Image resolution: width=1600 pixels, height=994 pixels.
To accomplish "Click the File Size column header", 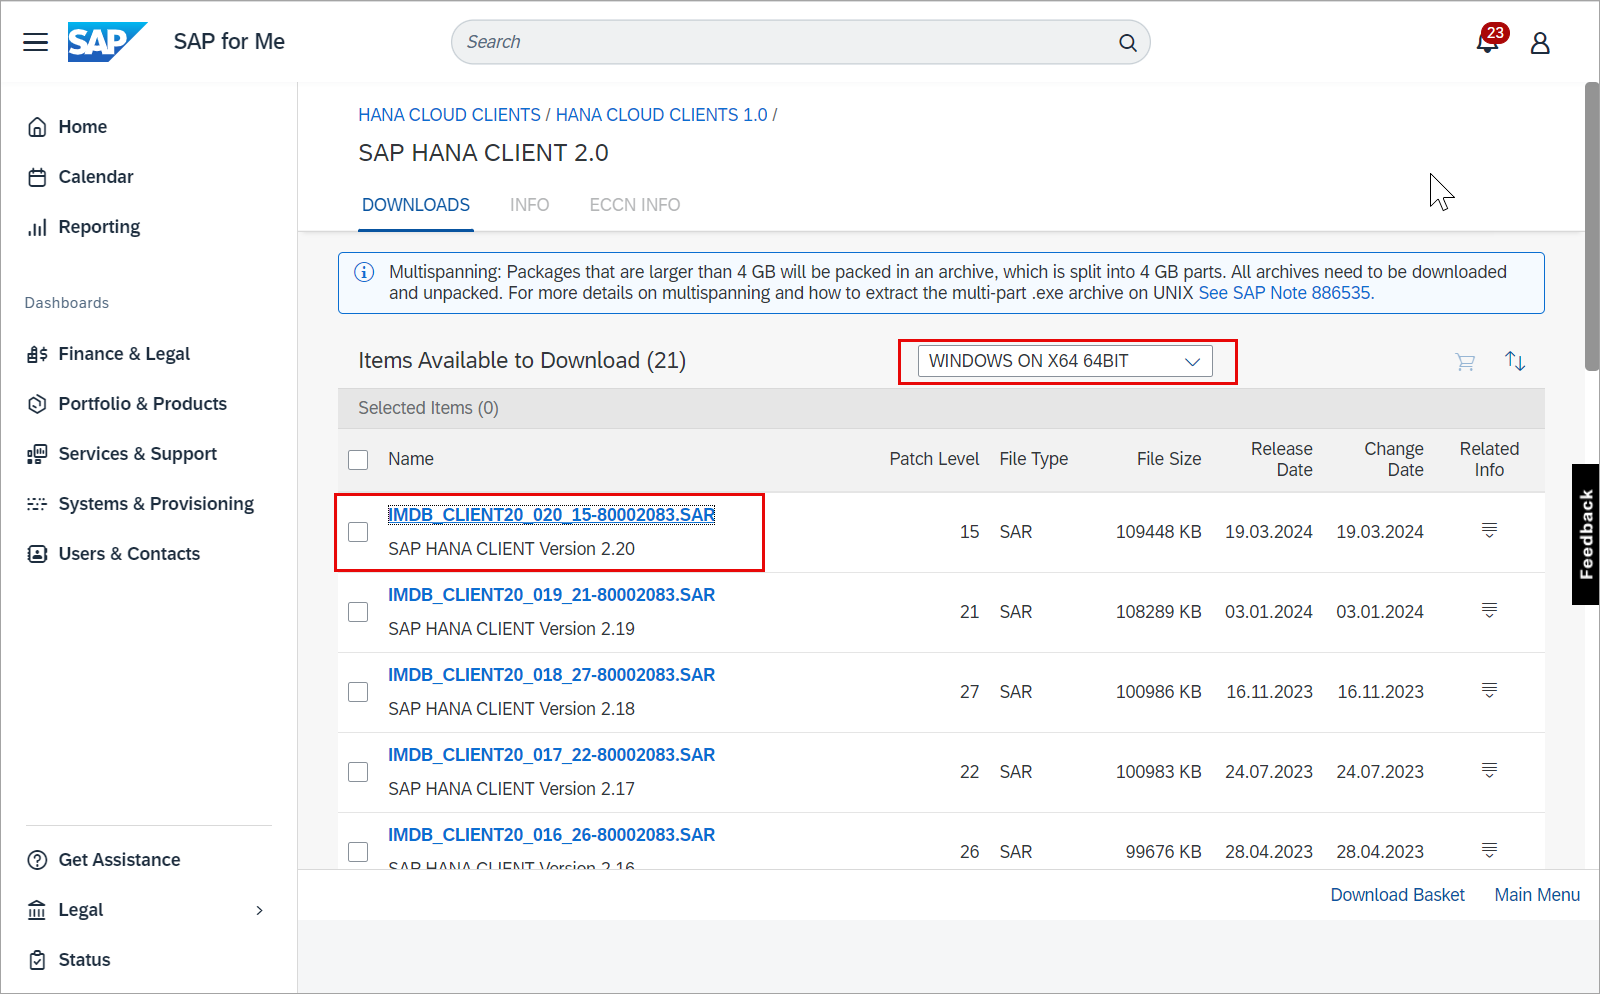I will coord(1169,459).
